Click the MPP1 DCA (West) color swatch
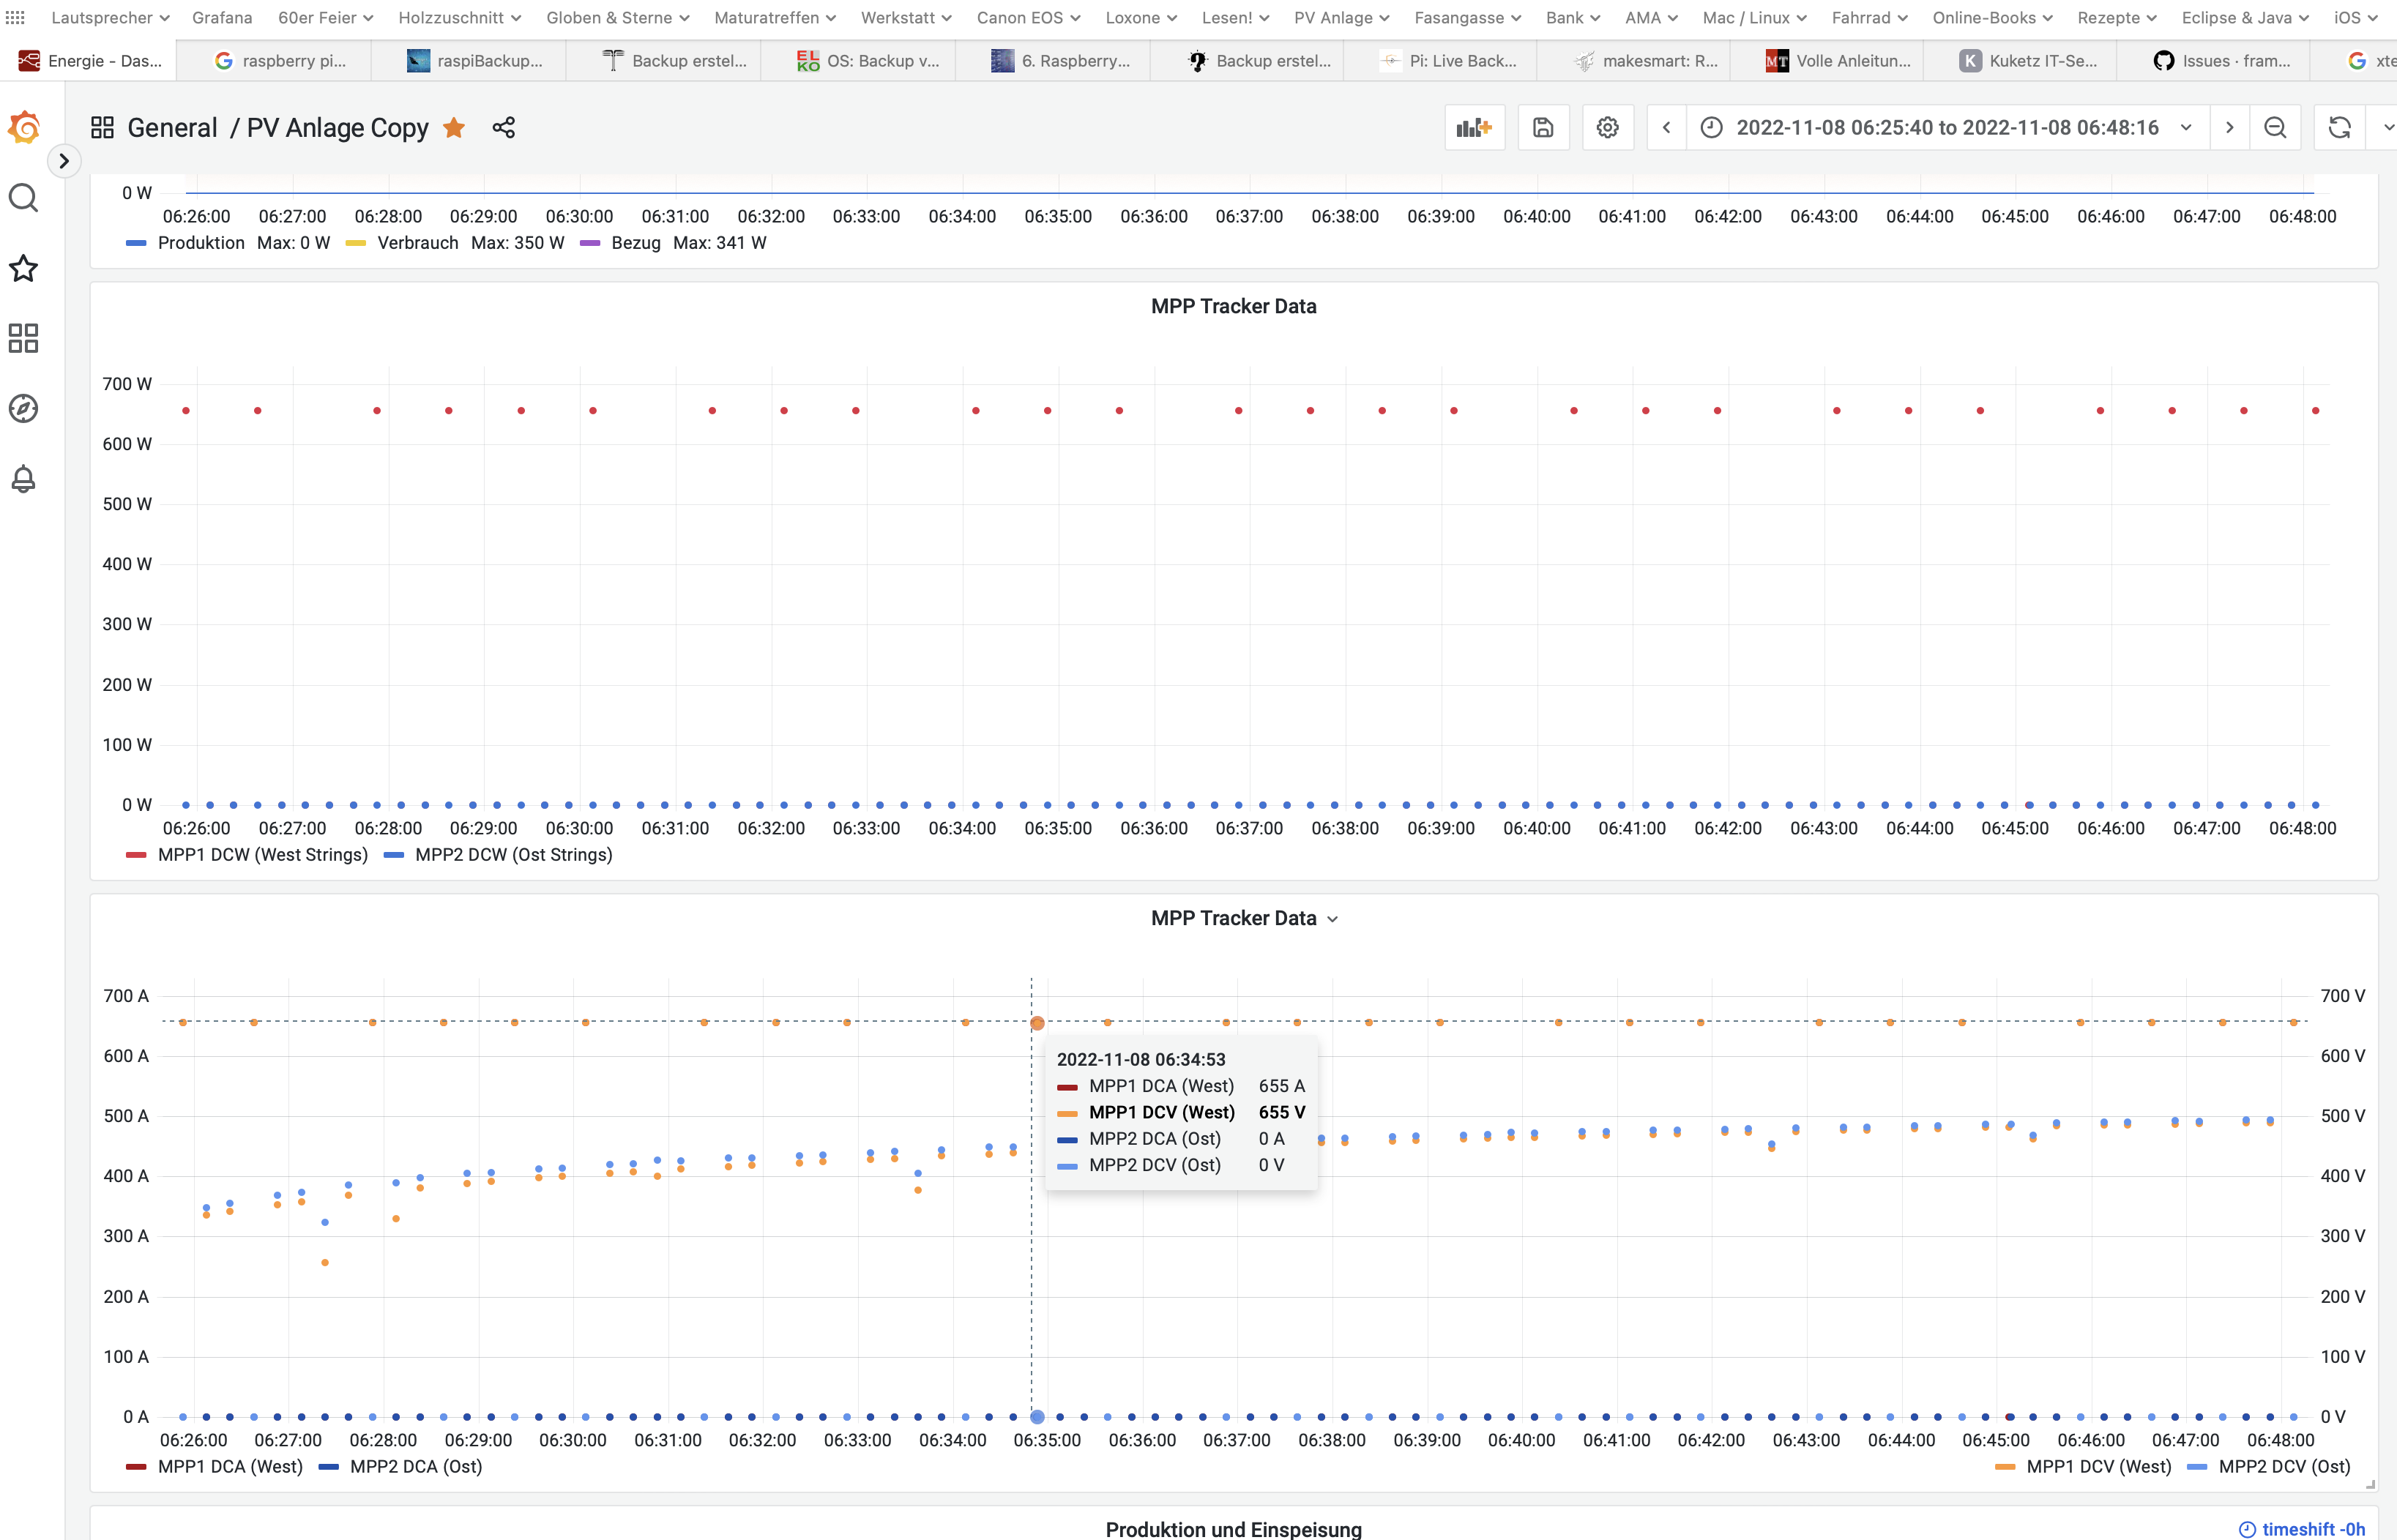2397x1540 pixels. (x=136, y=1467)
